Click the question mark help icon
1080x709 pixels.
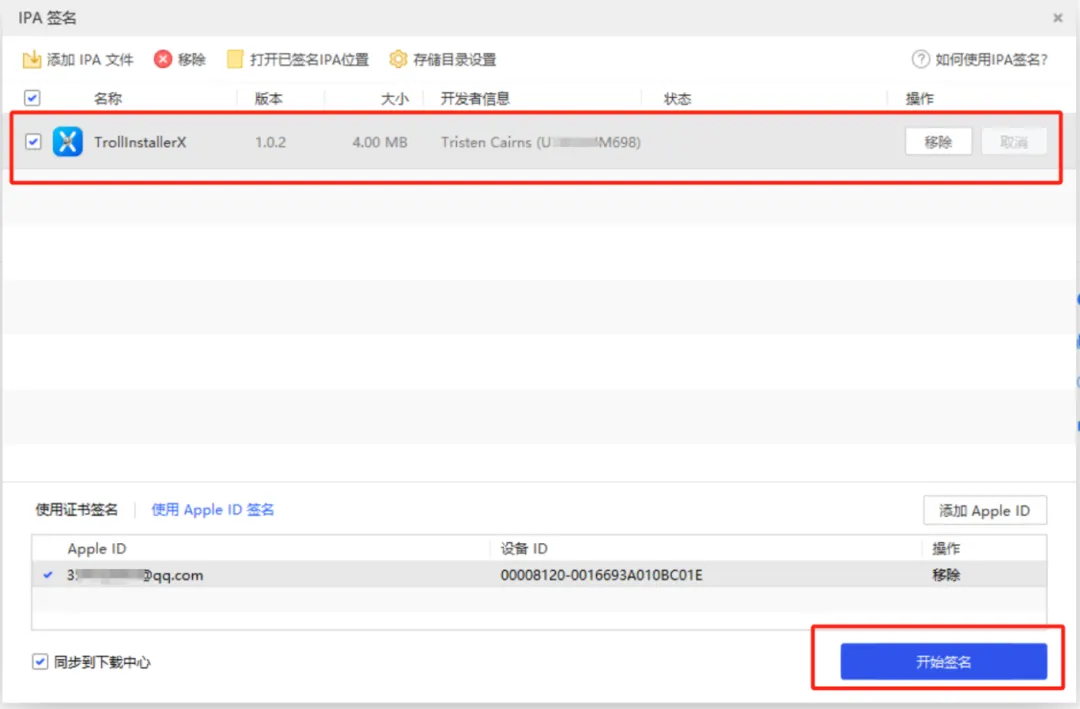pos(920,59)
